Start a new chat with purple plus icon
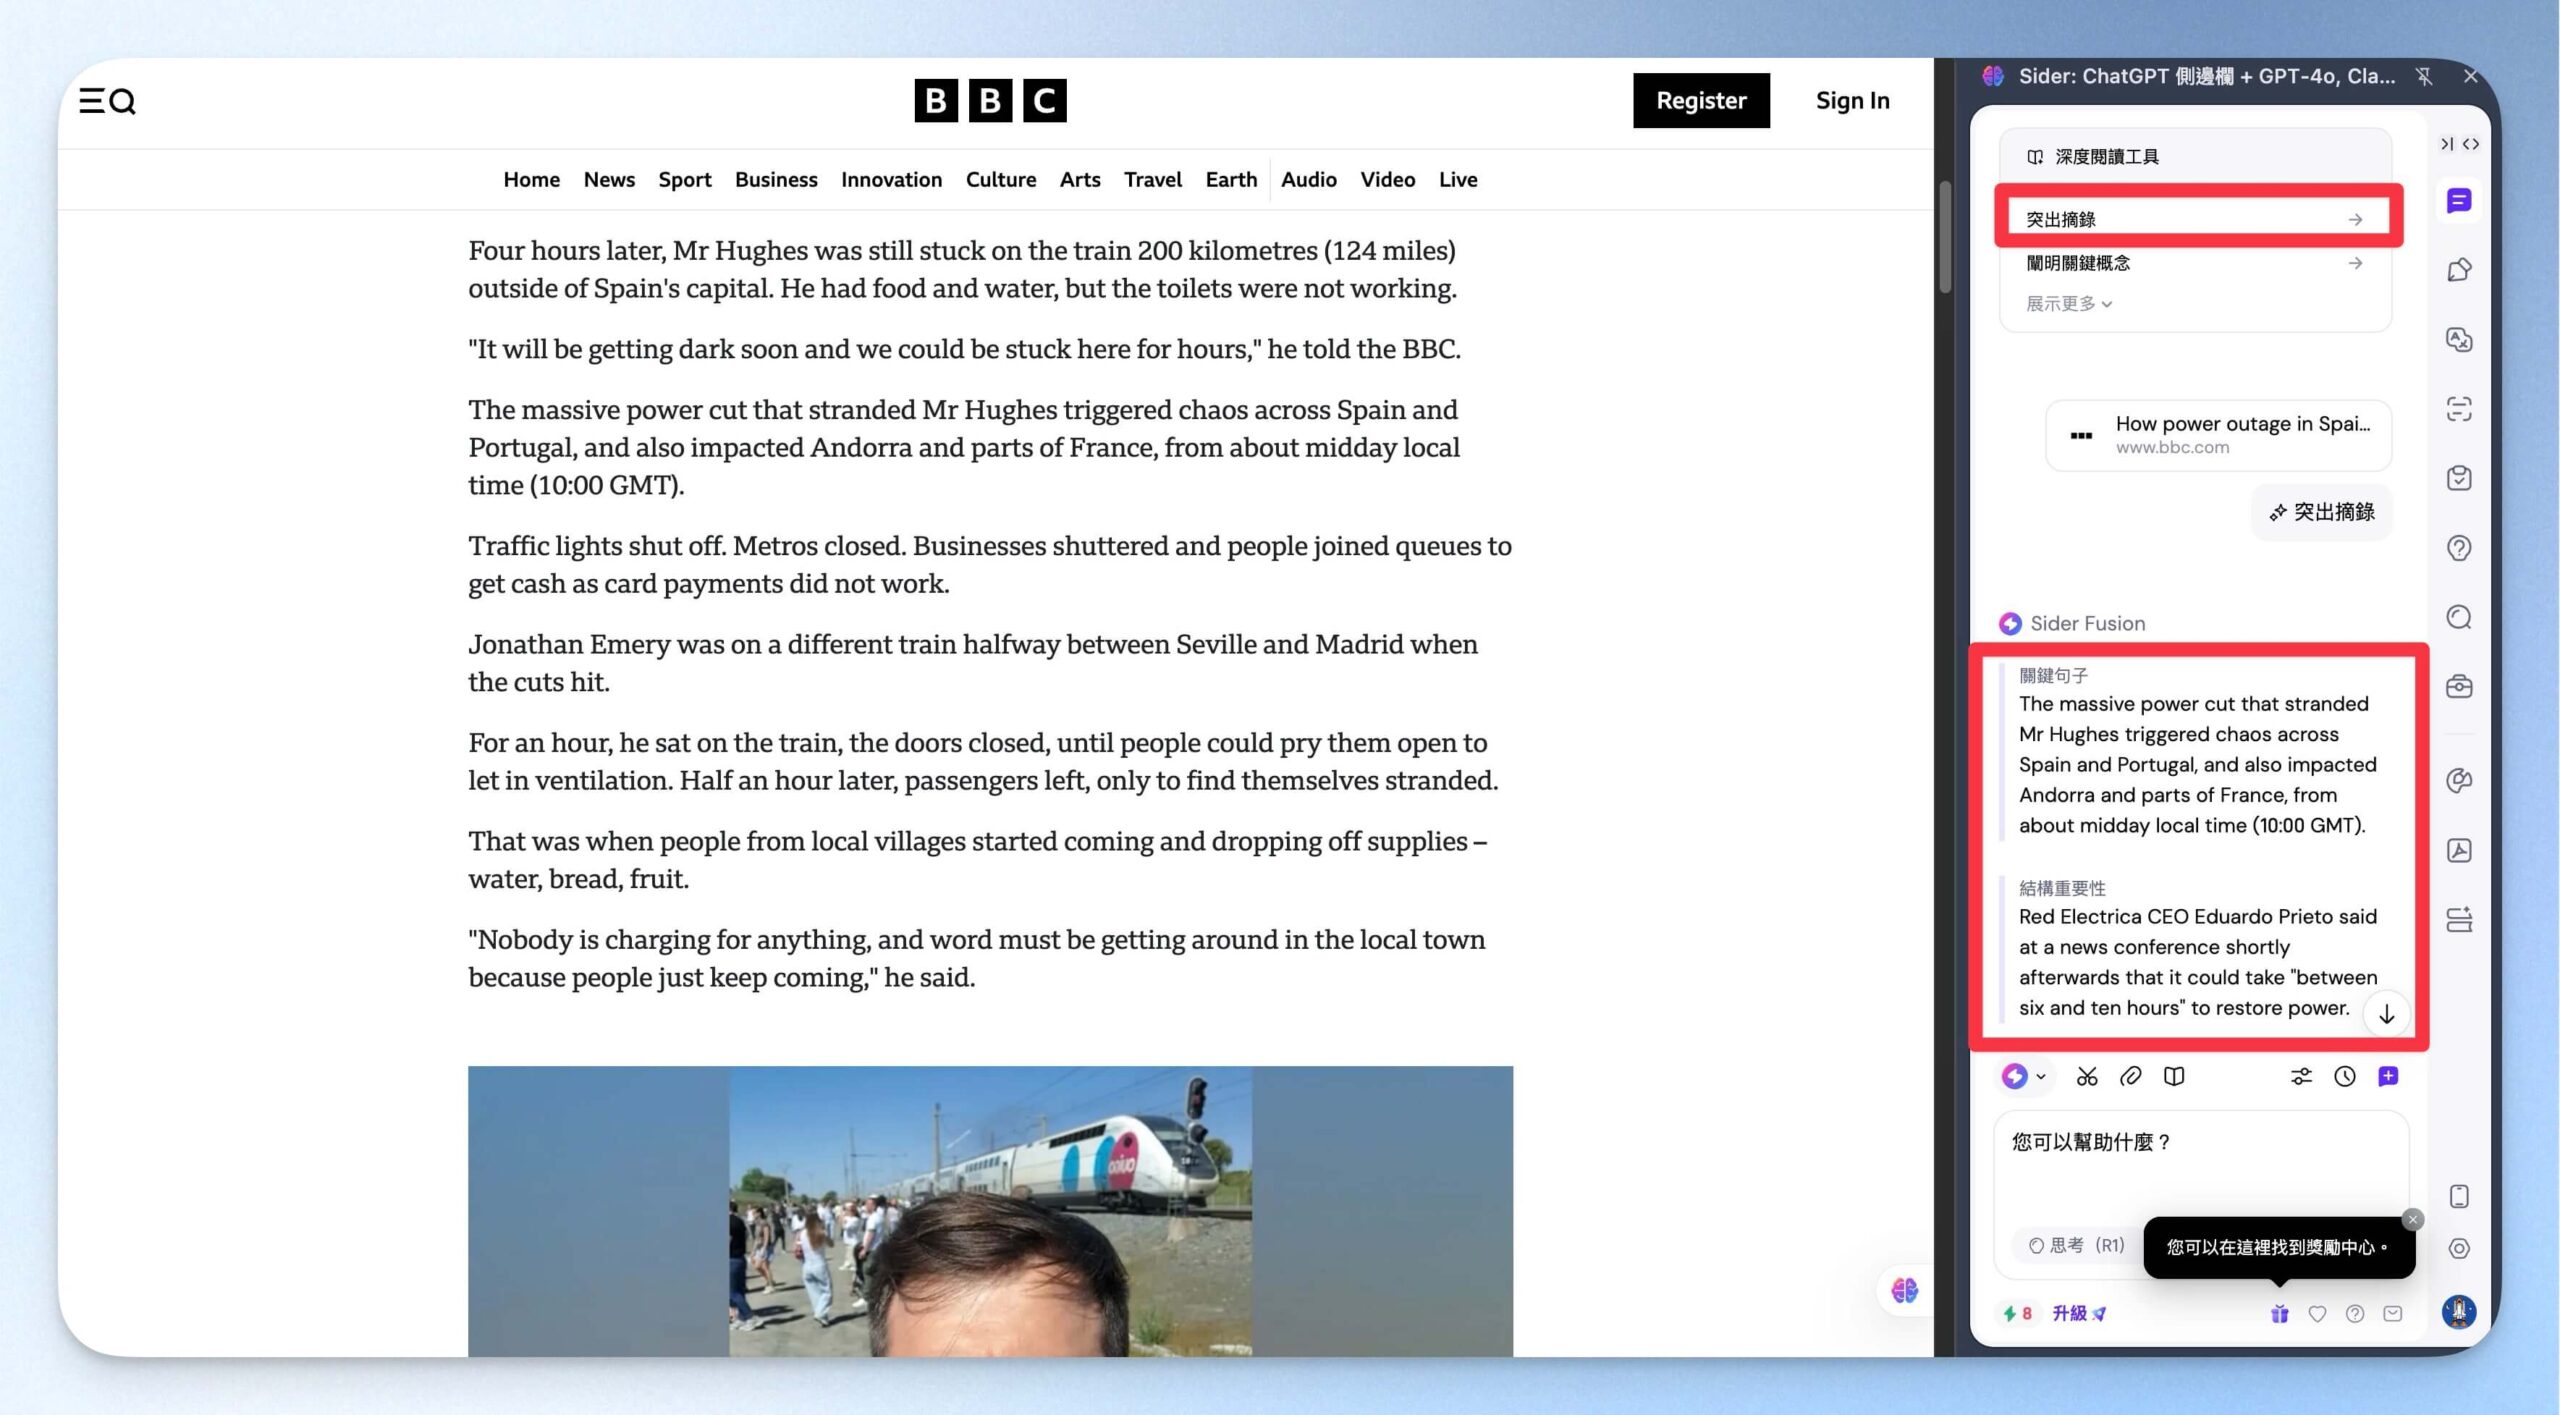The image size is (2560, 1415). 2388,1077
